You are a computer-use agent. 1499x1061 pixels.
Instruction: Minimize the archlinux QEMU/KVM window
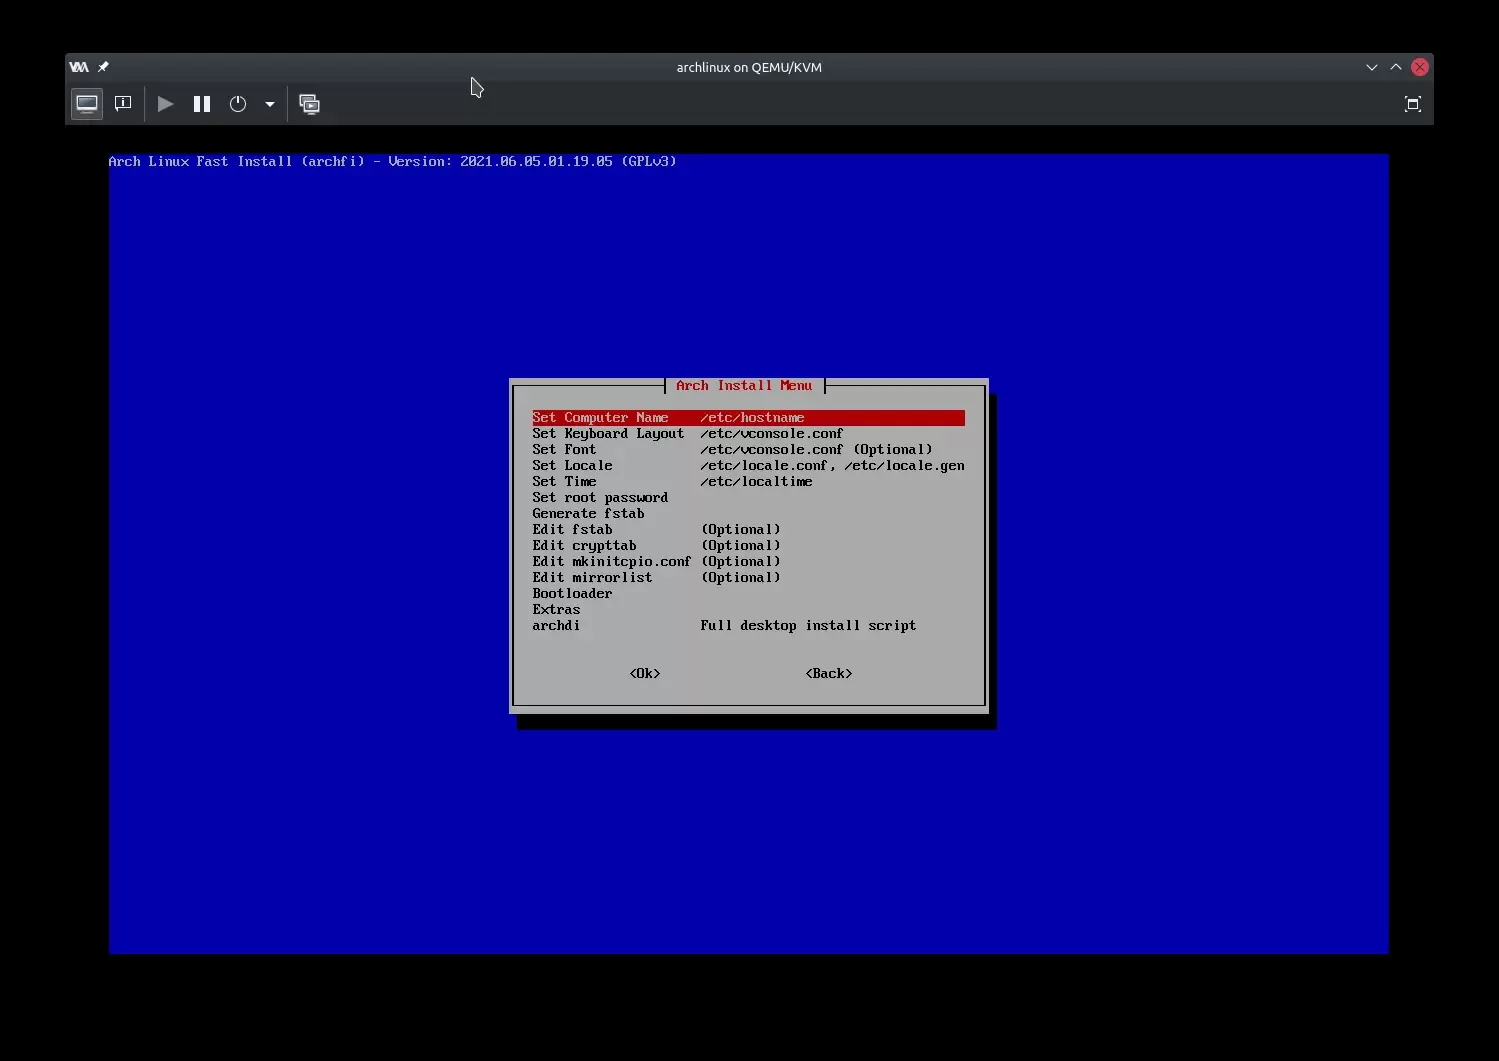click(x=1371, y=67)
